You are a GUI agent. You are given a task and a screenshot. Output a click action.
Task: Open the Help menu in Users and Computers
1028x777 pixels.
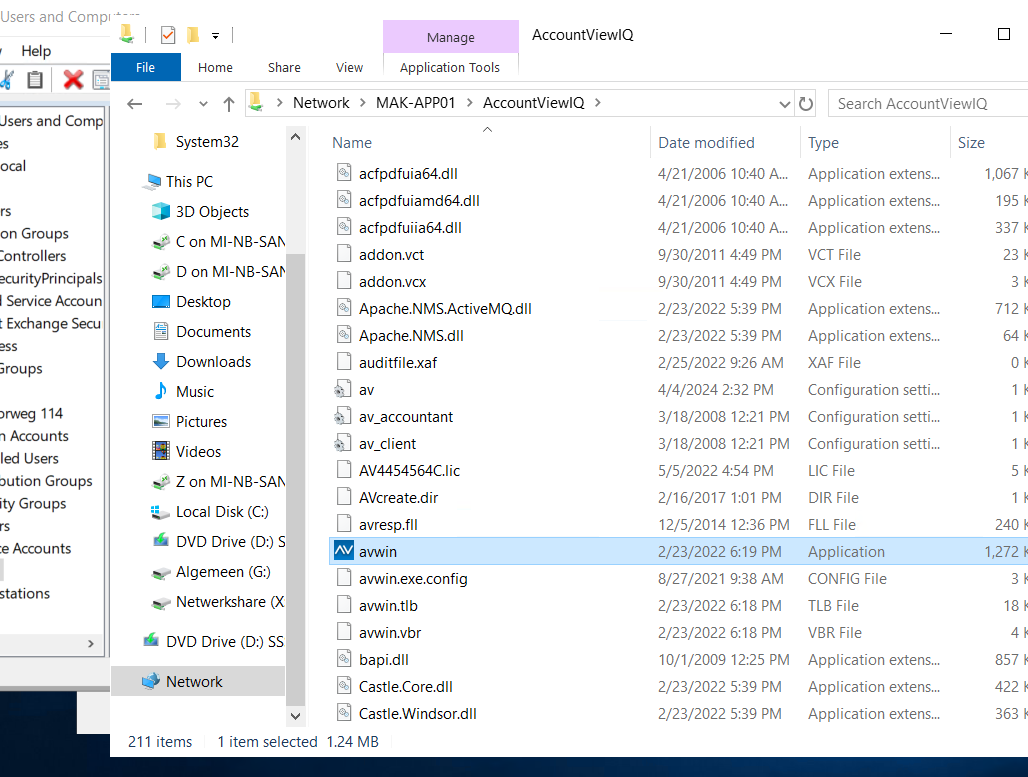(35, 51)
